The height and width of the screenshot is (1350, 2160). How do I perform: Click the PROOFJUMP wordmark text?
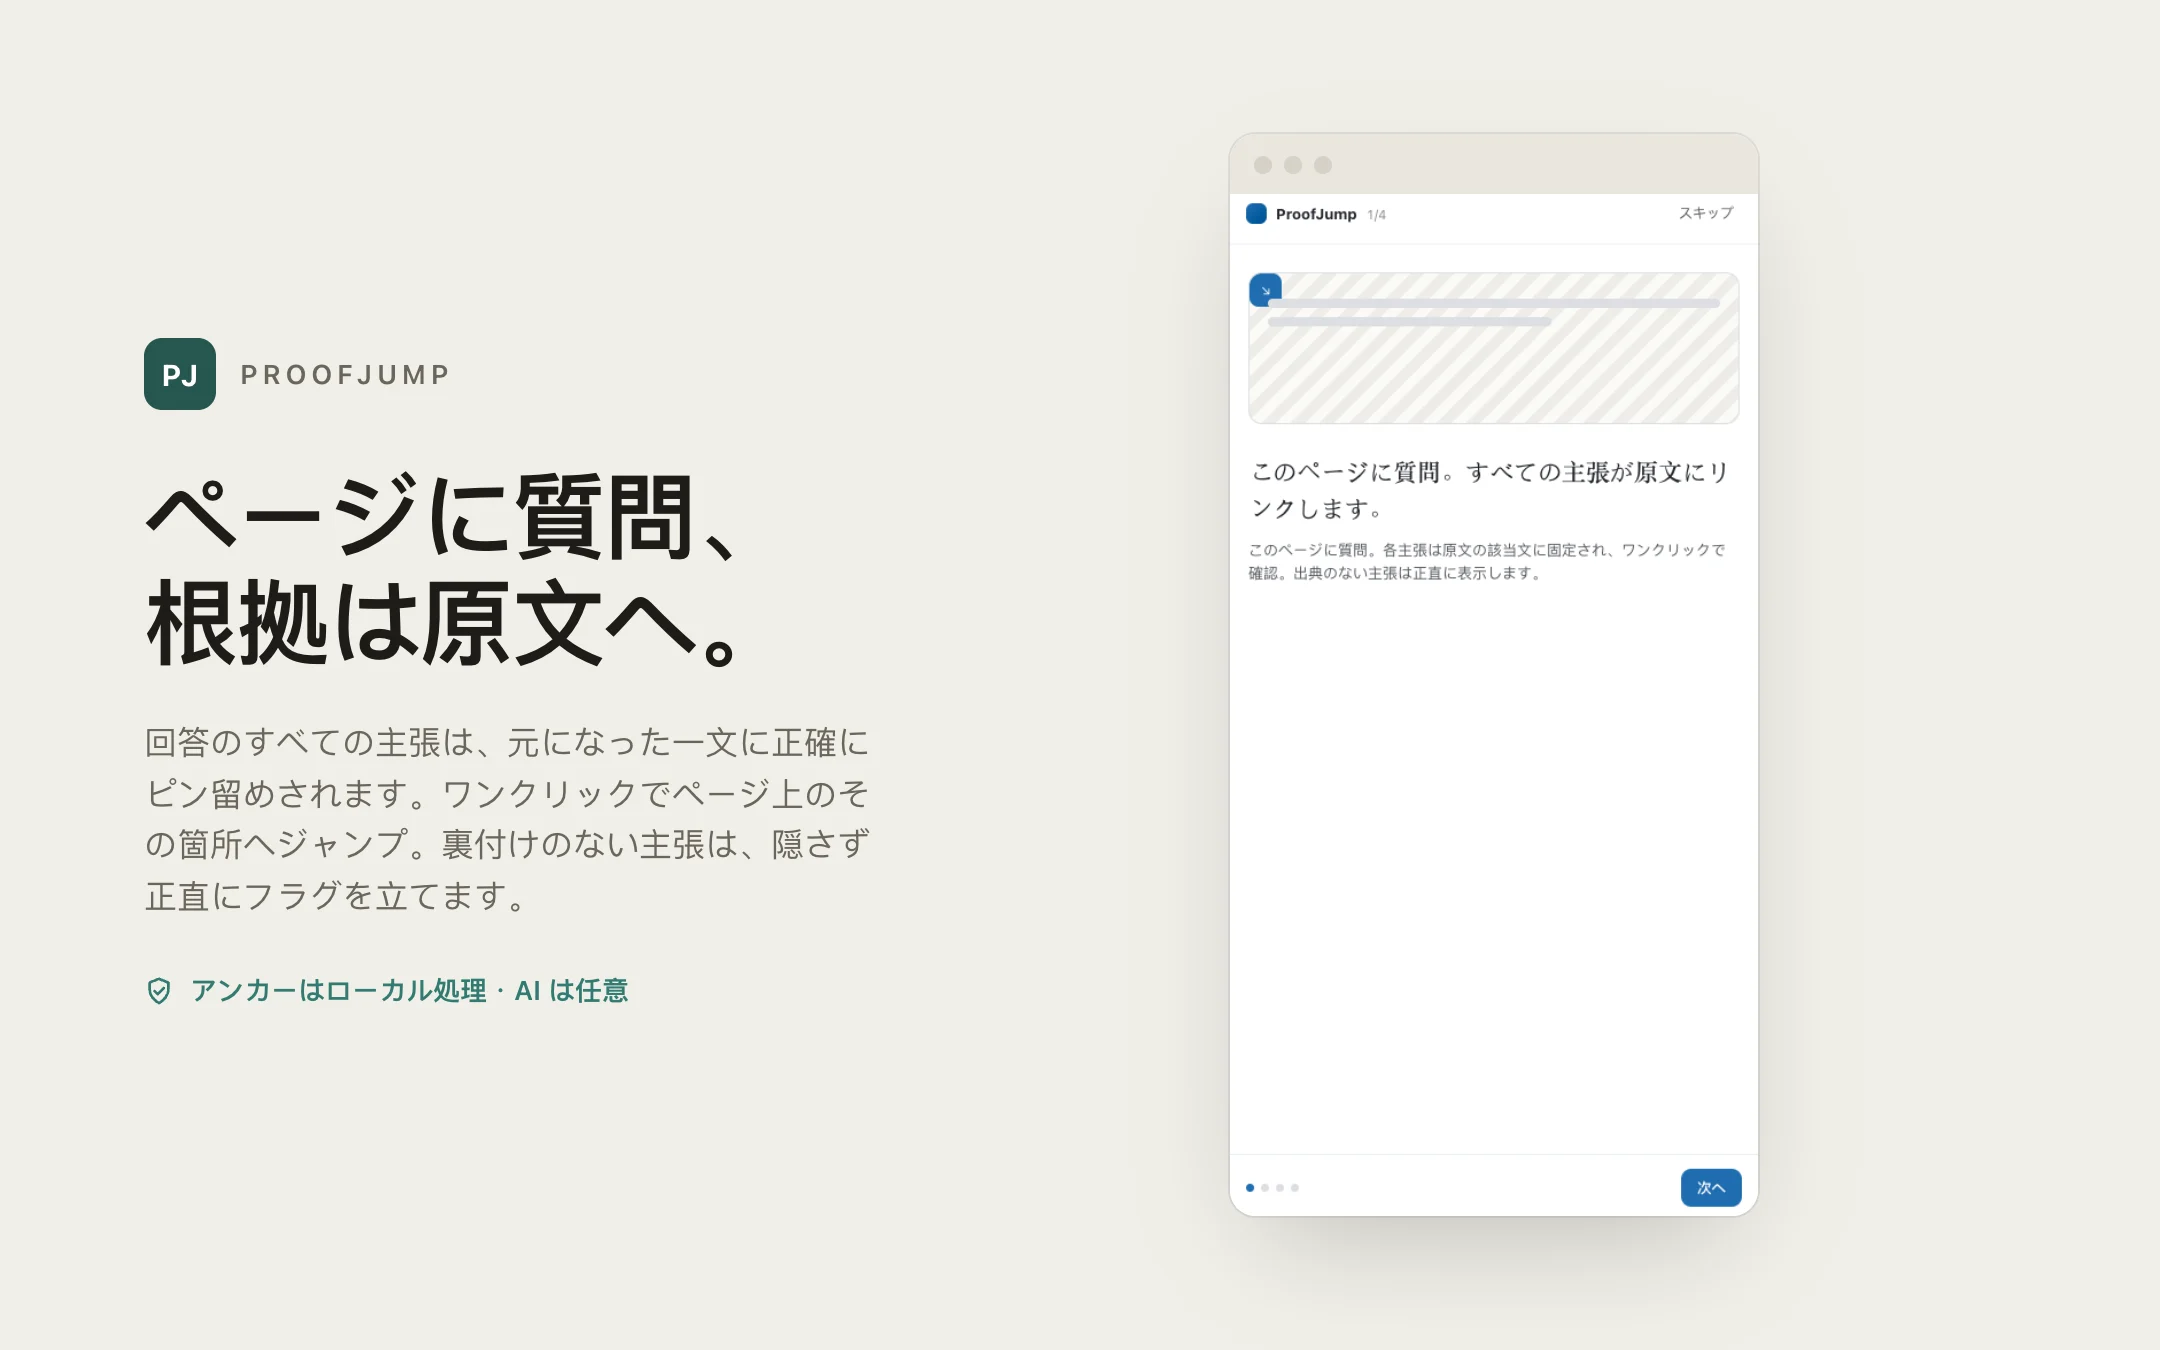coord(345,375)
